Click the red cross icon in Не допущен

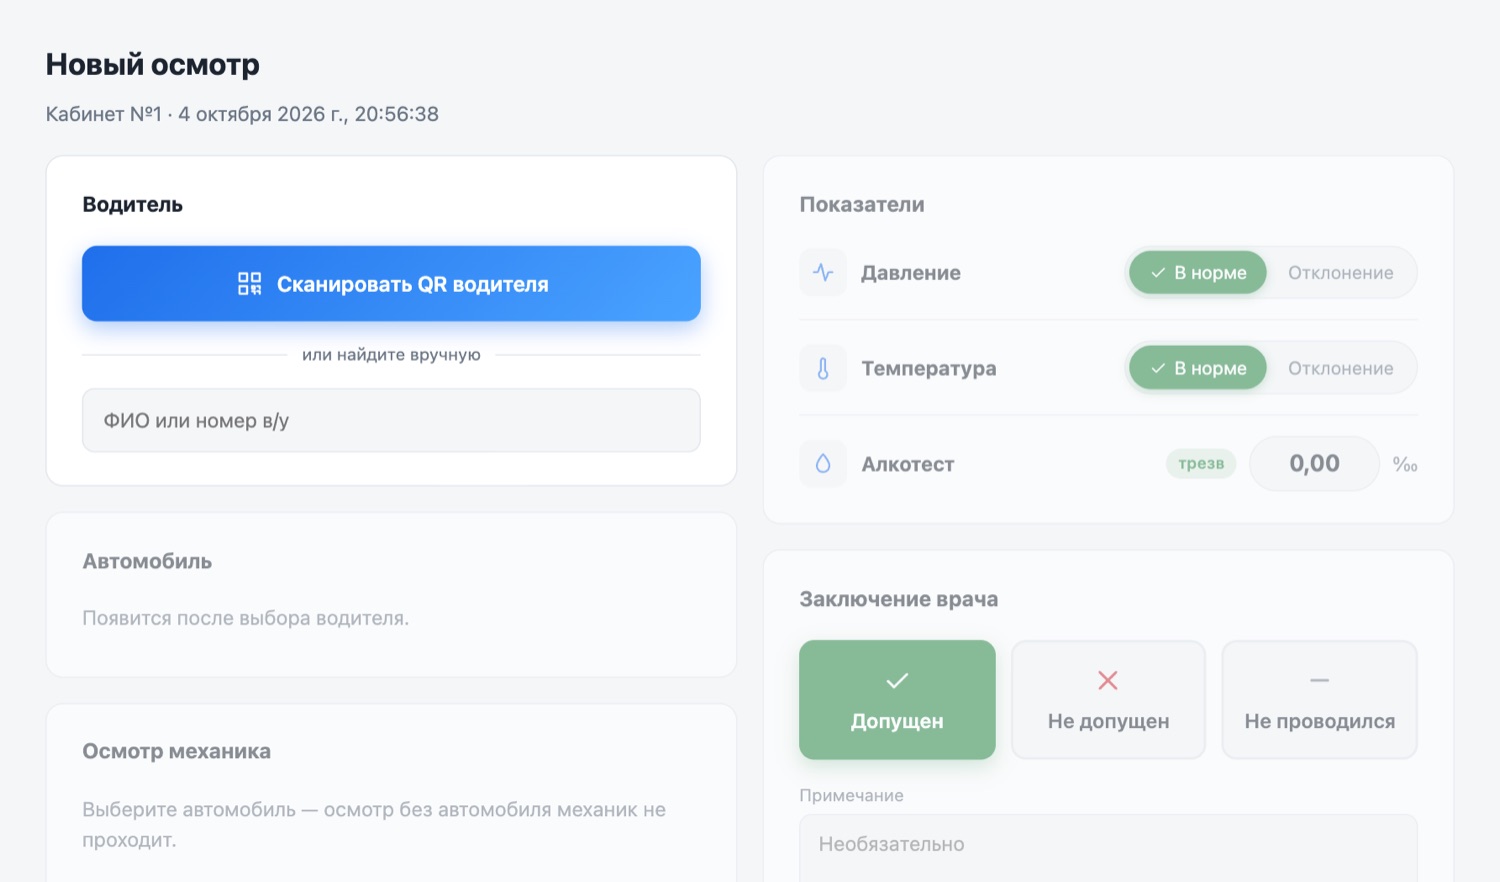(x=1108, y=681)
